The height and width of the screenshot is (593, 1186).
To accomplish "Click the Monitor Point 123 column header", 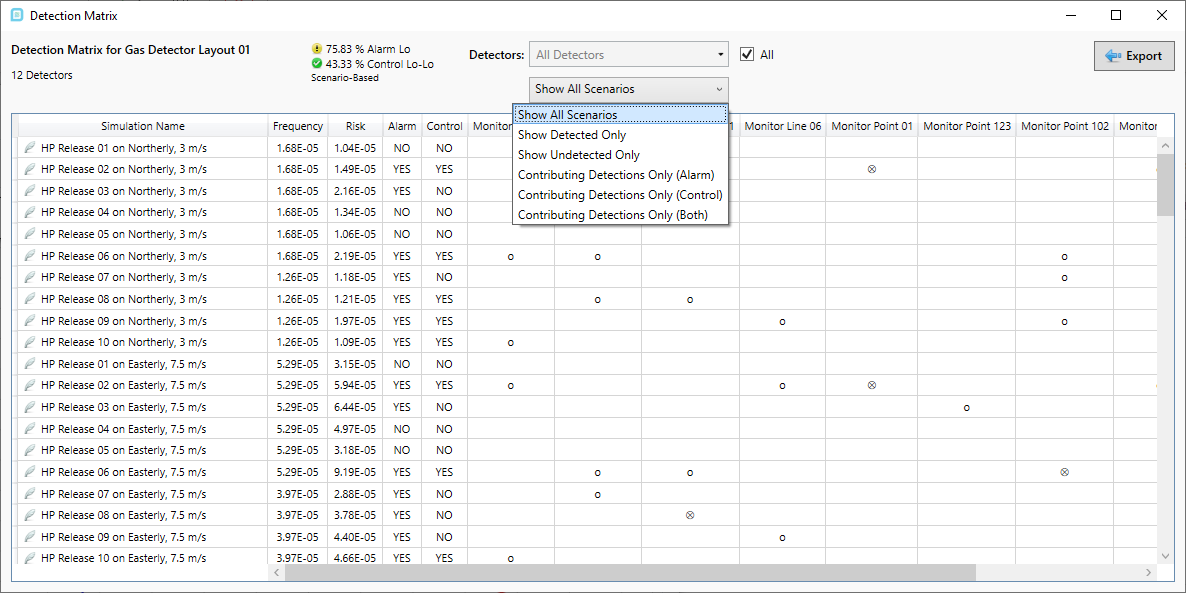I will pyautogui.click(x=967, y=126).
